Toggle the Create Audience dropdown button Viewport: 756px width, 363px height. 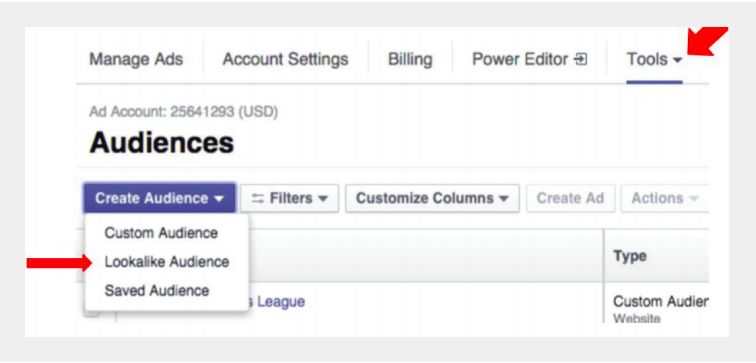(160, 198)
